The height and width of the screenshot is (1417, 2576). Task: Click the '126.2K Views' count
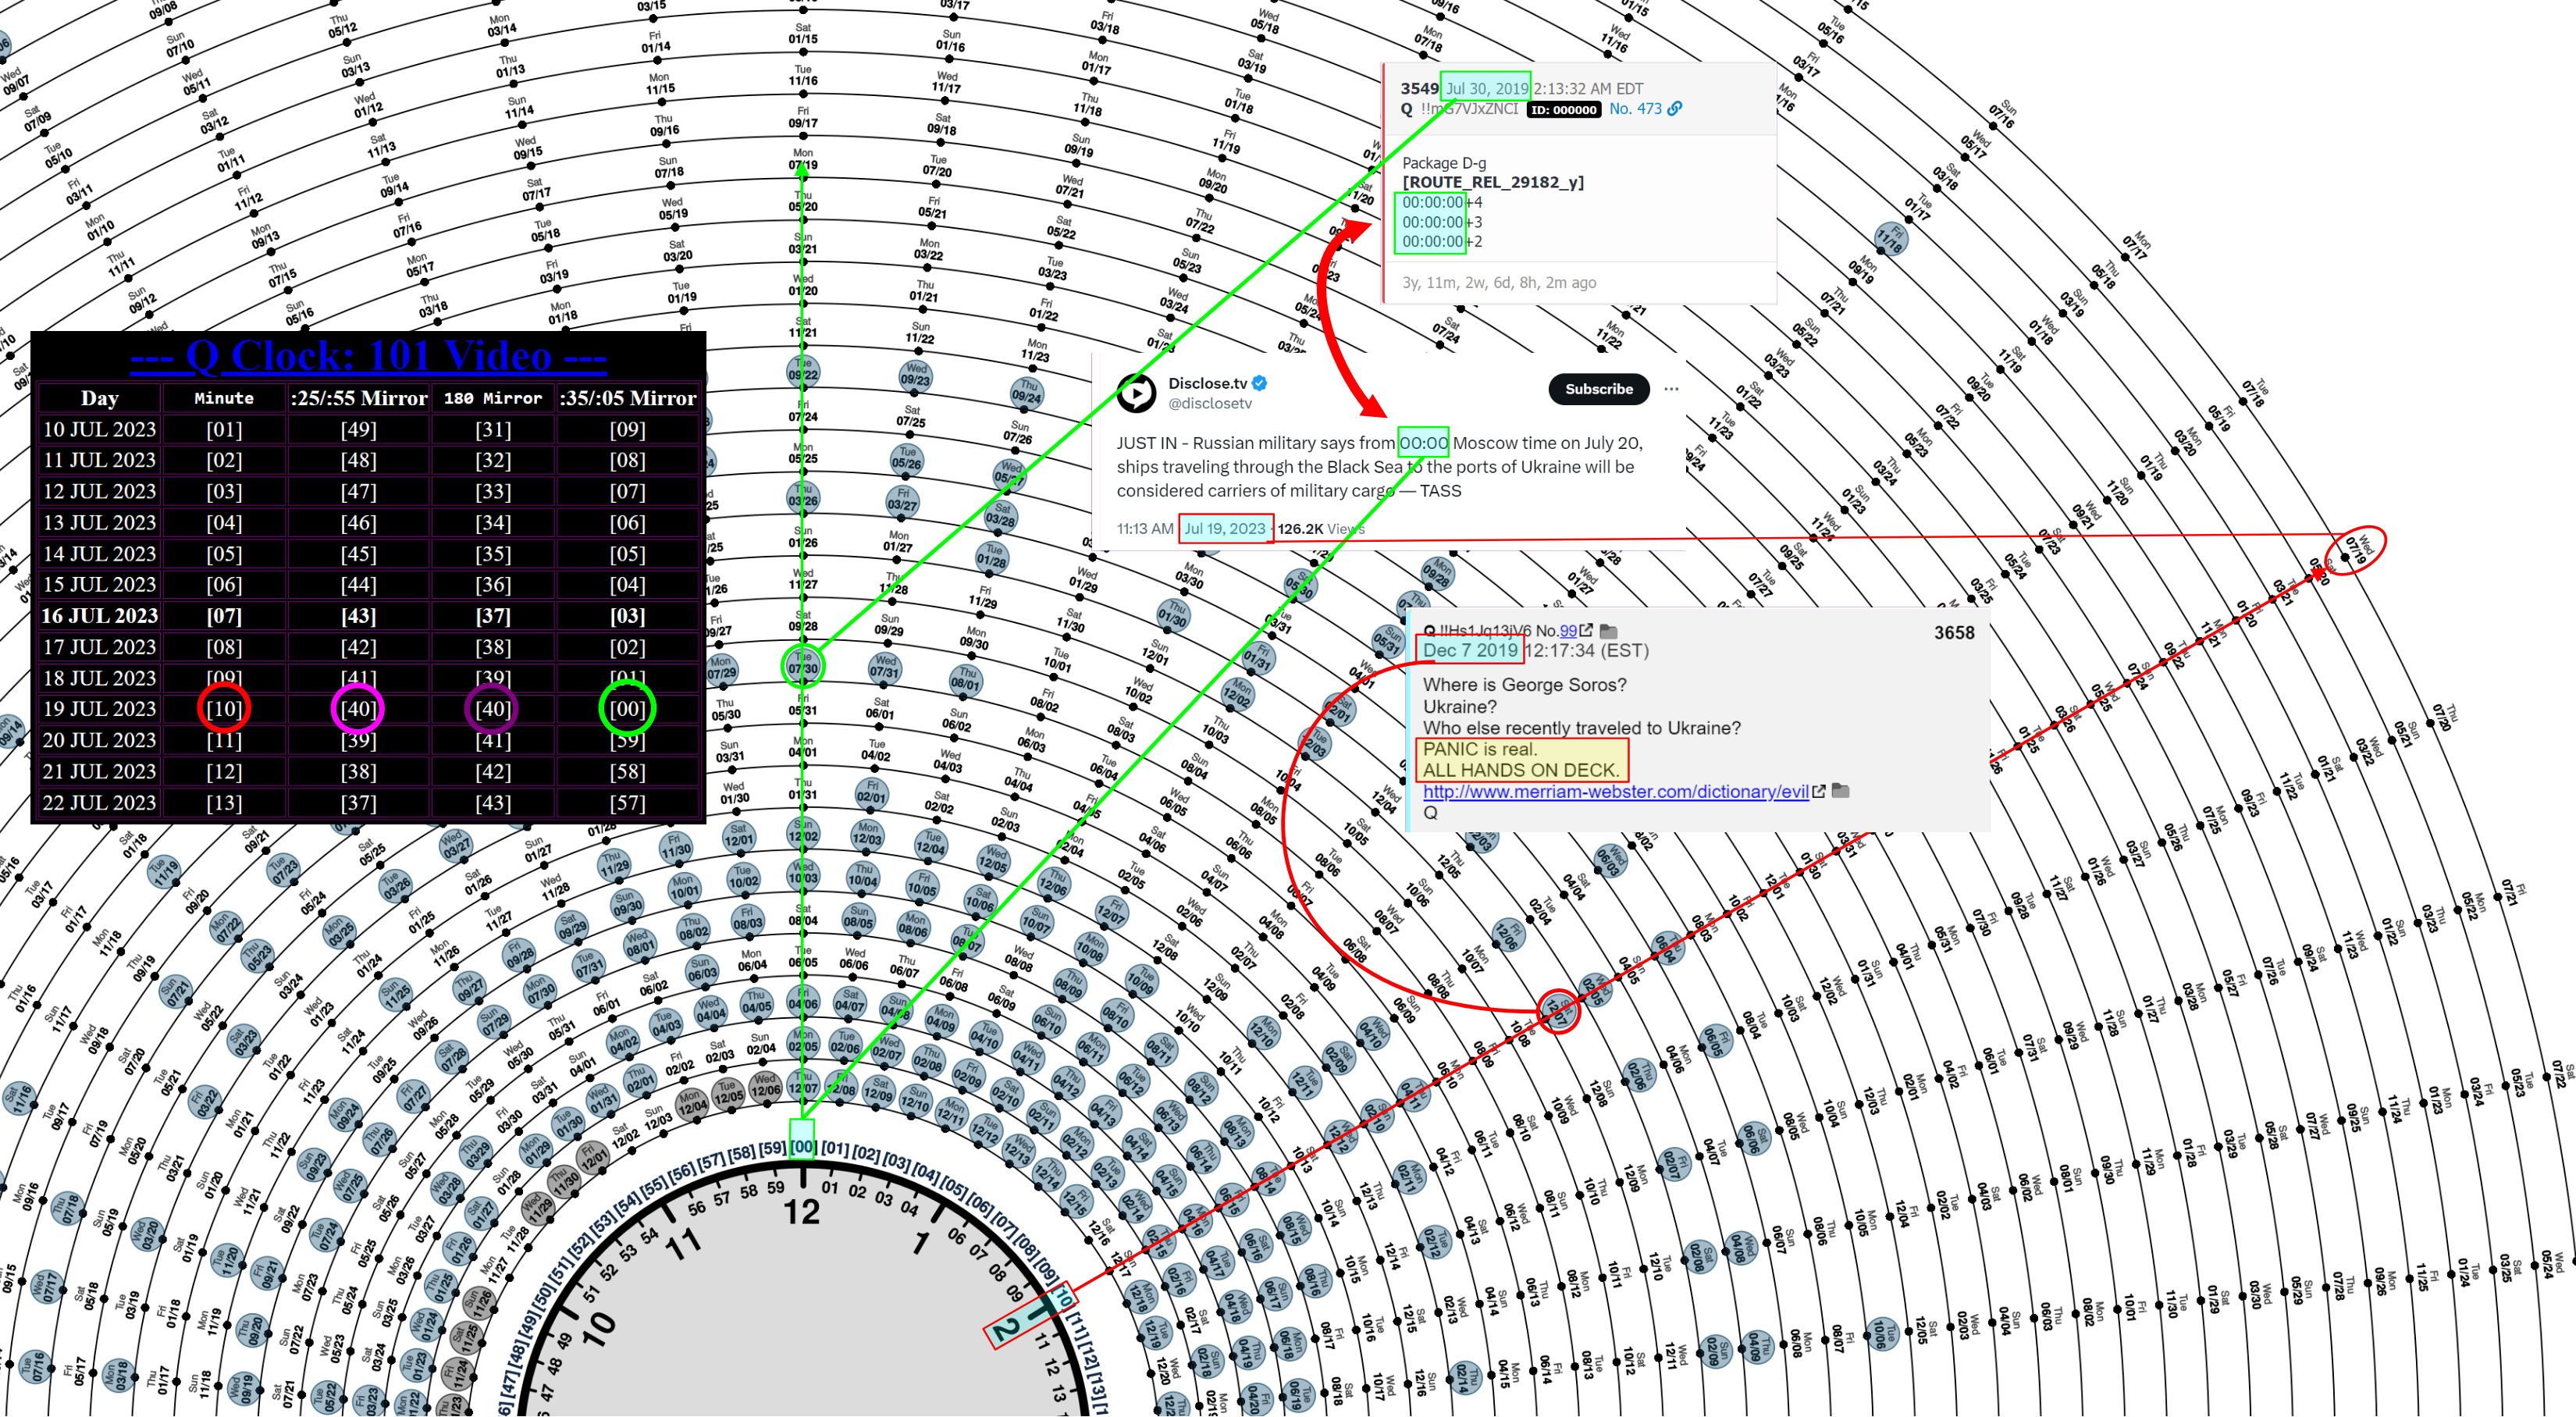pyautogui.click(x=1321, y=528)
